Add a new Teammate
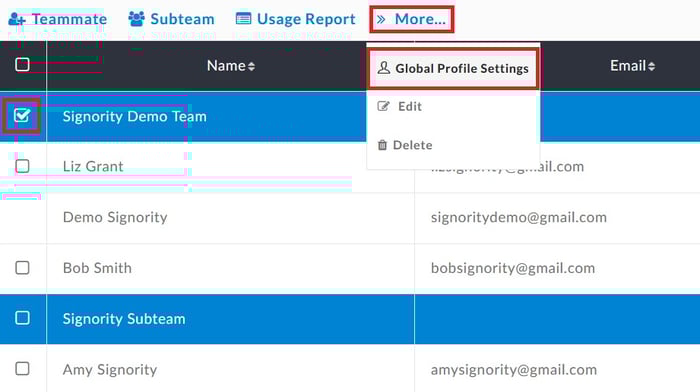The height and width of the screenshot is (392, 700). click(58, 19)
